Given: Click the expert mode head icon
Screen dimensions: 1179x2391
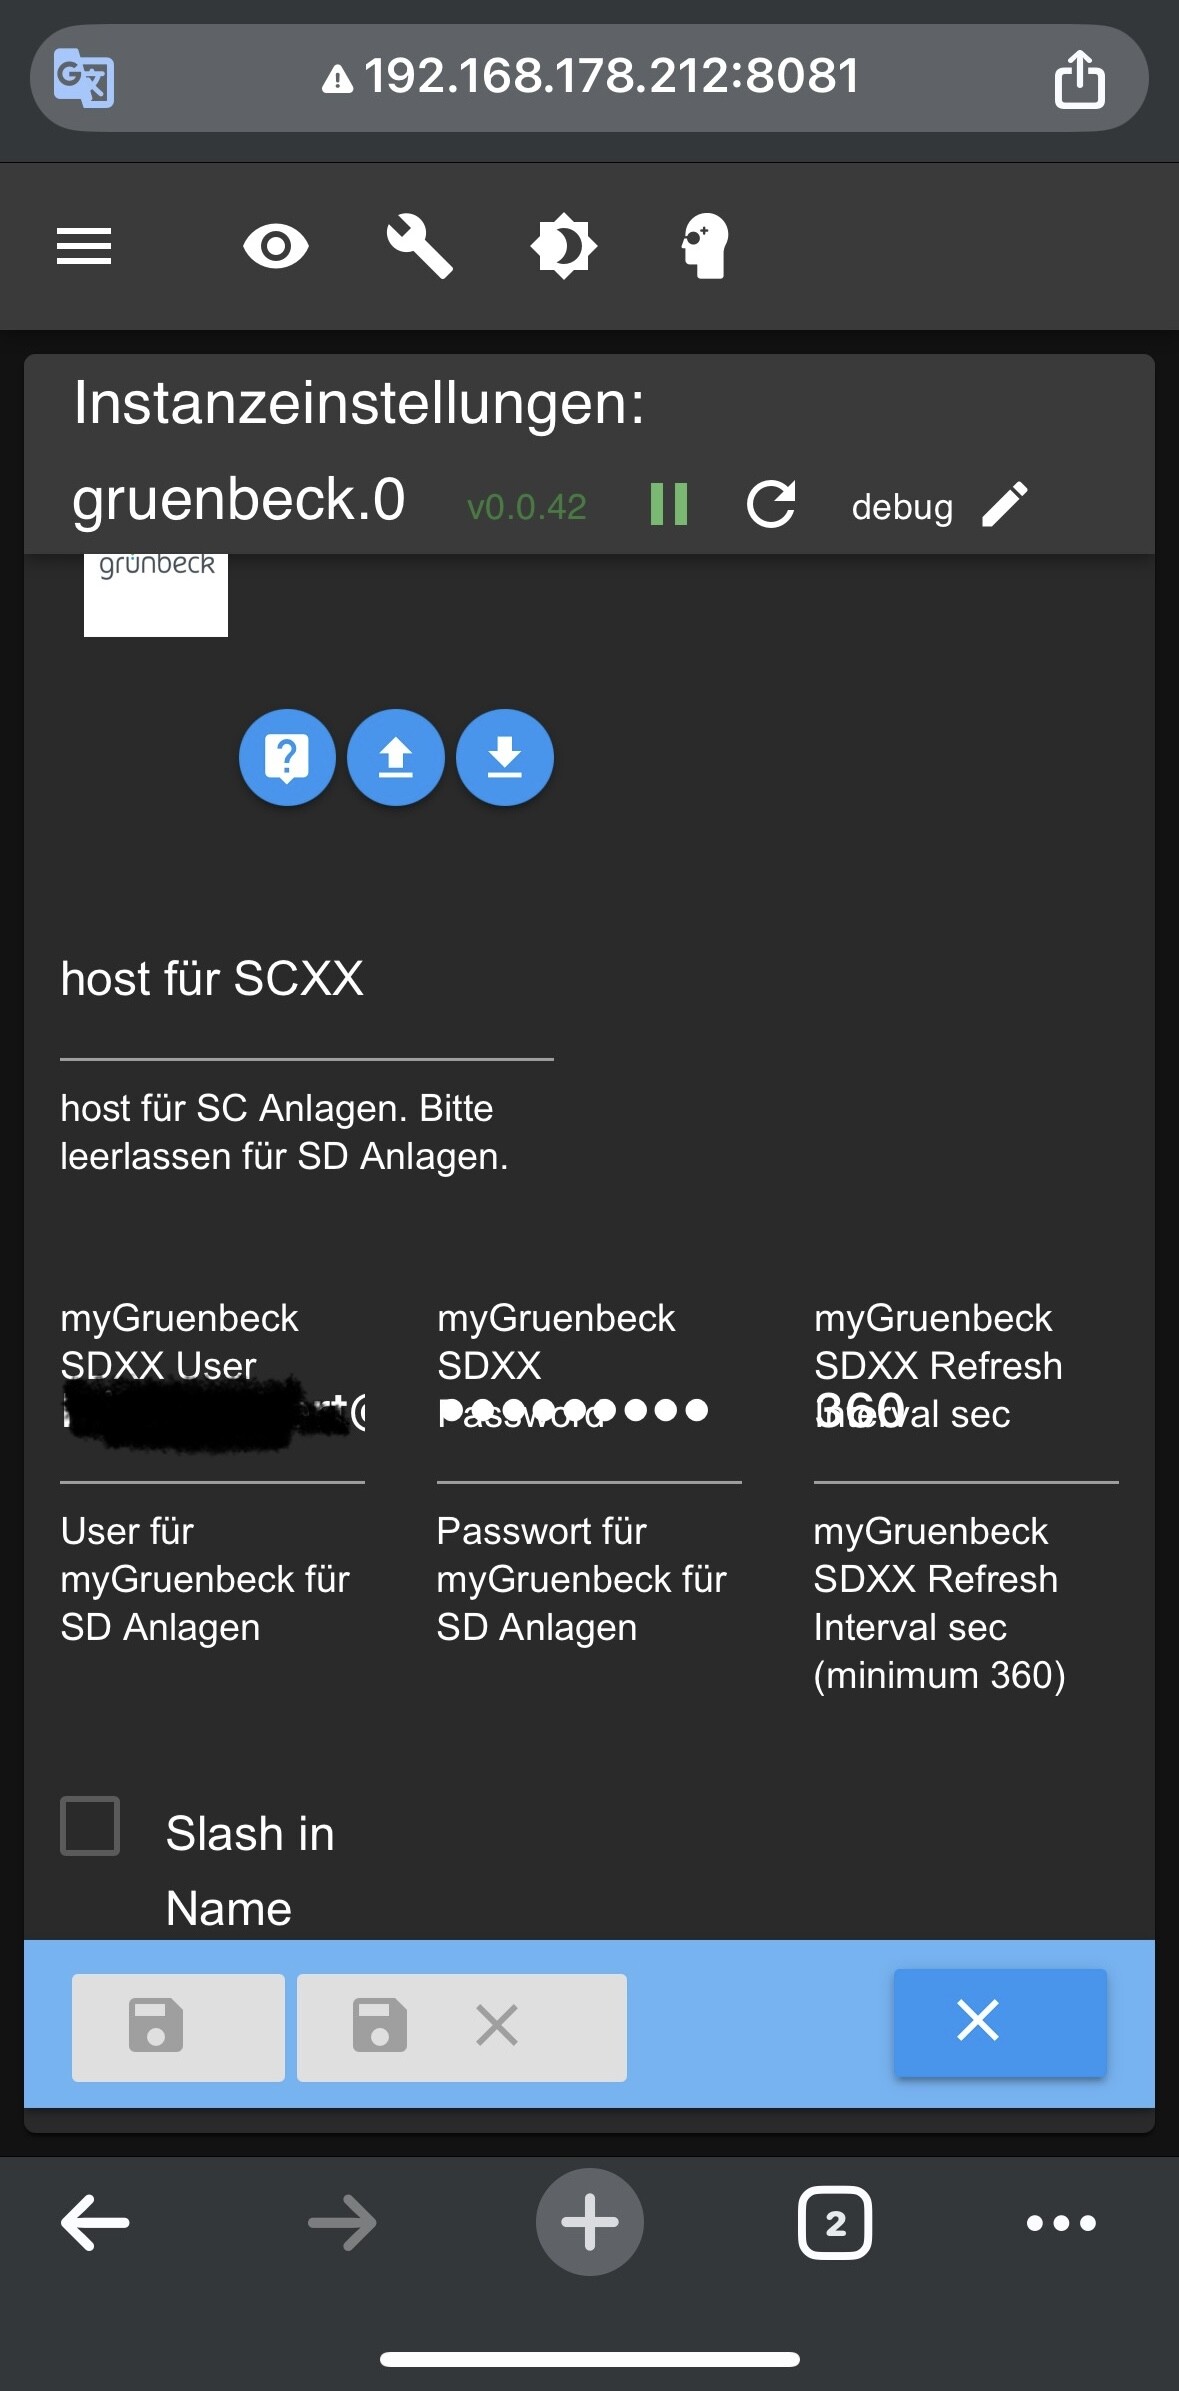Looking at the screenshot, I should coord(705,246).
